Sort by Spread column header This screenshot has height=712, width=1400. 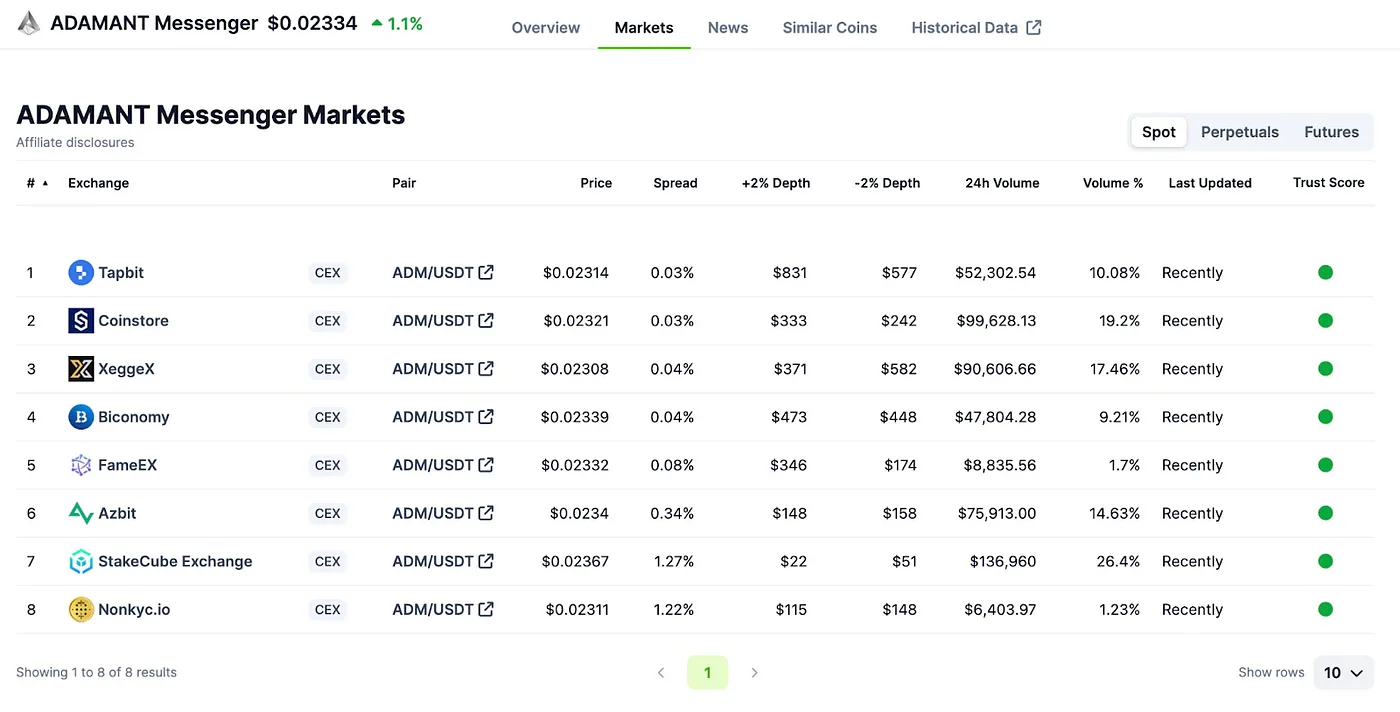(x=675, y=183)
